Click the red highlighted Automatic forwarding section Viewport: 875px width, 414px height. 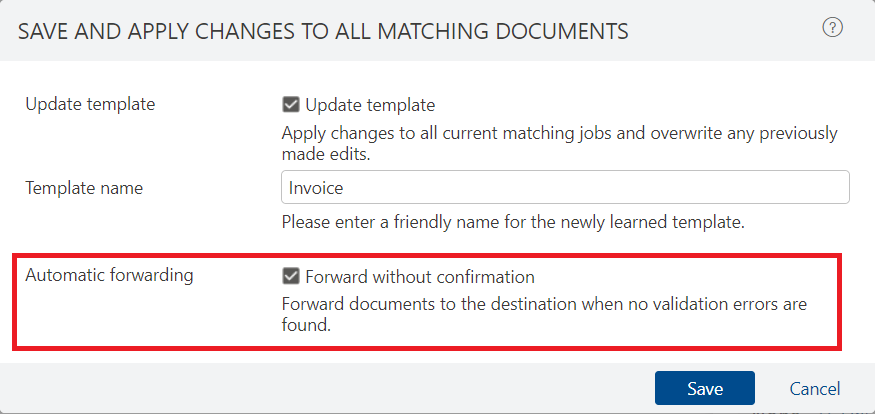[427, 301]
